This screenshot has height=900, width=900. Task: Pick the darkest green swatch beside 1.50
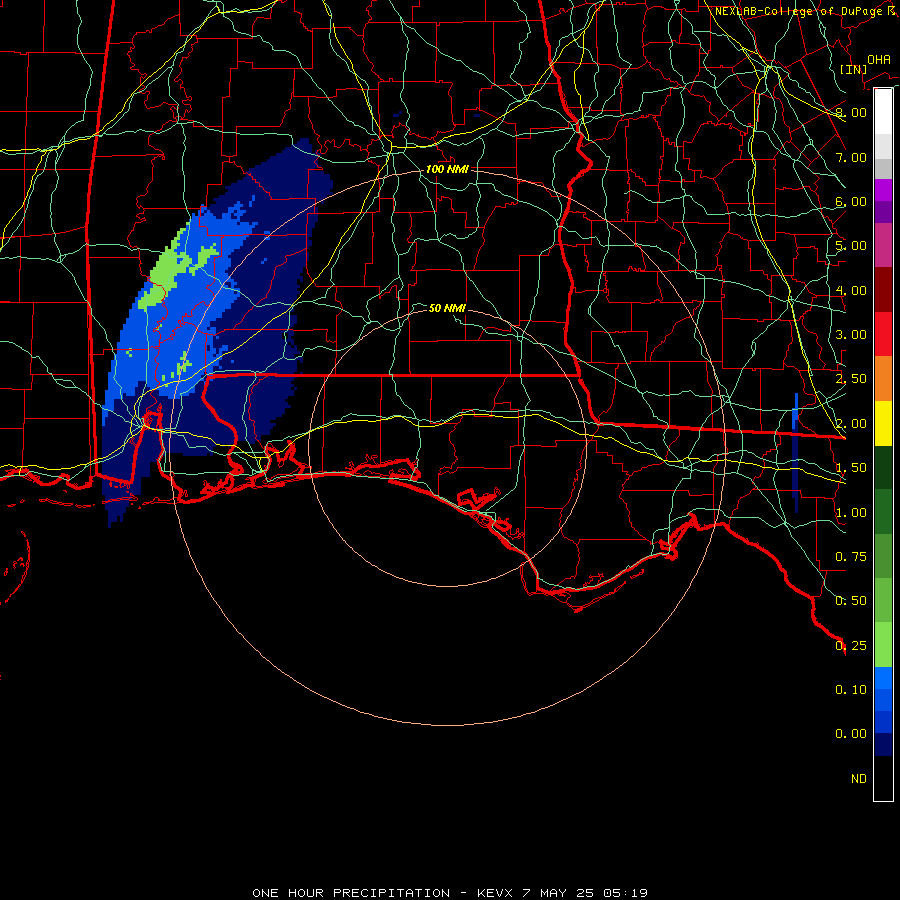[883, 467]
